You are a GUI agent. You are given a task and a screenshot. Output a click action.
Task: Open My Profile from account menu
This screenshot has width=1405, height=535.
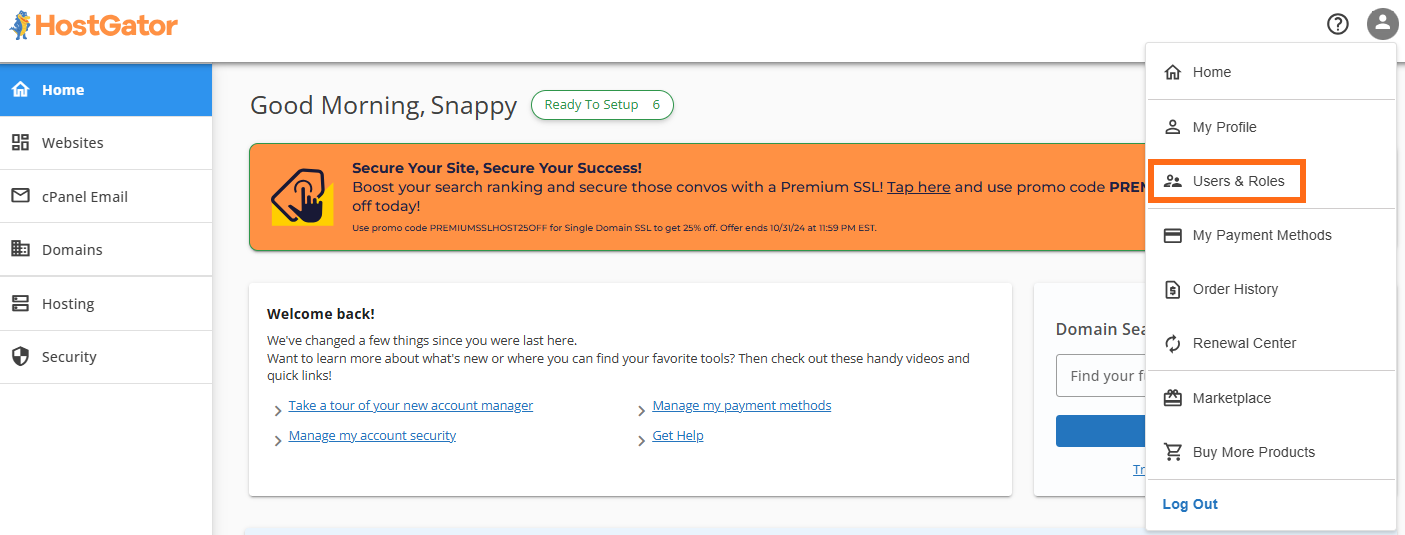pos(1224,127)
